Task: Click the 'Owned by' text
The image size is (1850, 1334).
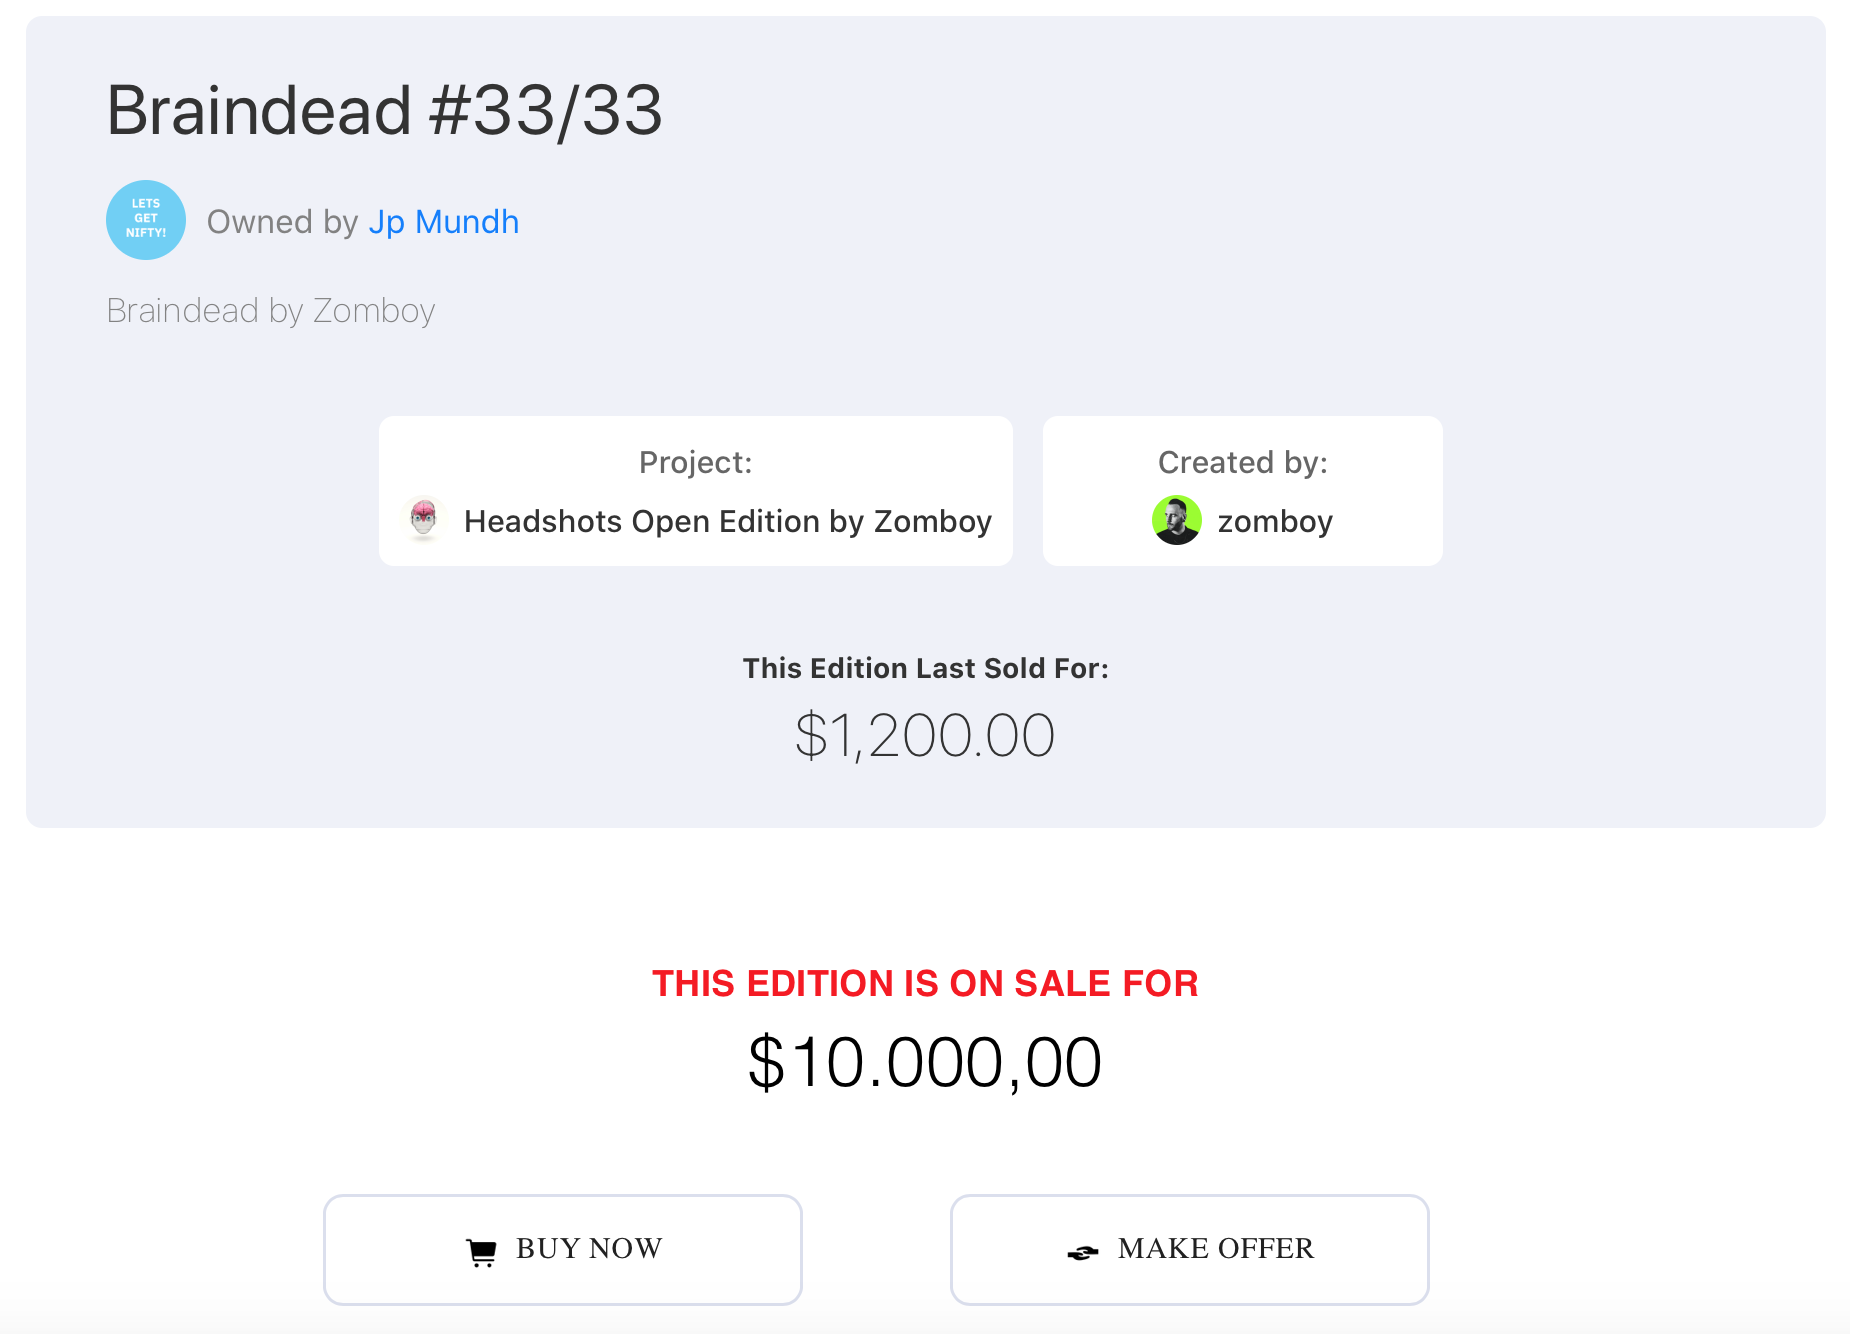Action: tap(282, 222)
